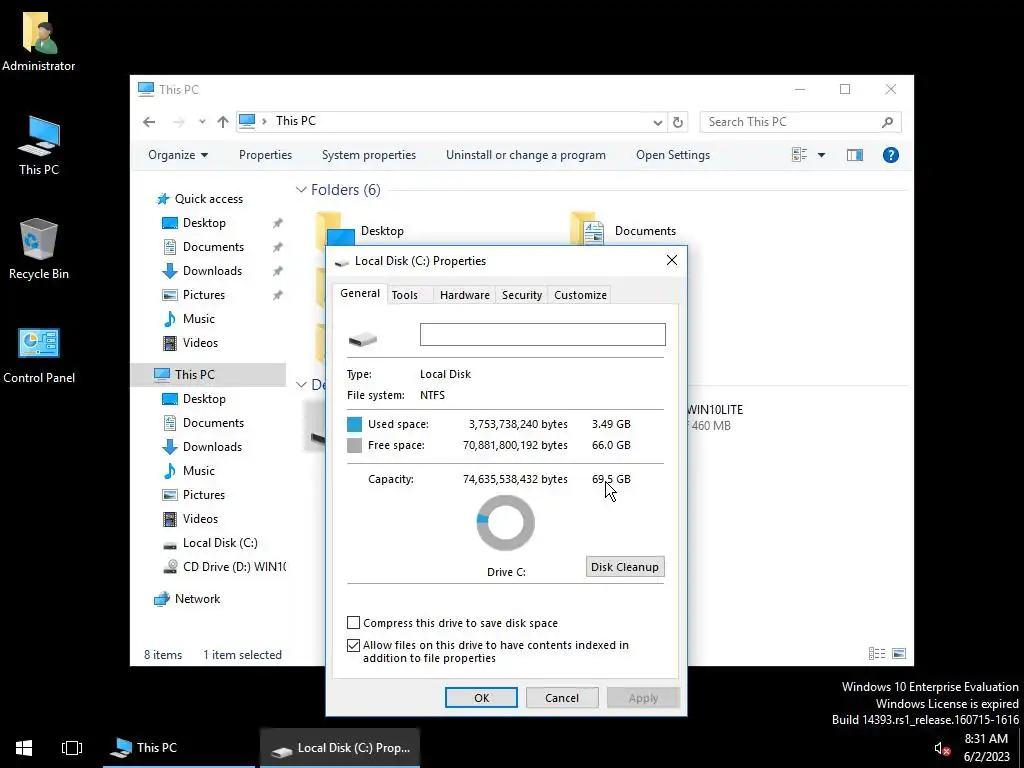Screen dimensions: 1024x768
Task: Click the Disk Cleanup button
Action: pos(625,567)
